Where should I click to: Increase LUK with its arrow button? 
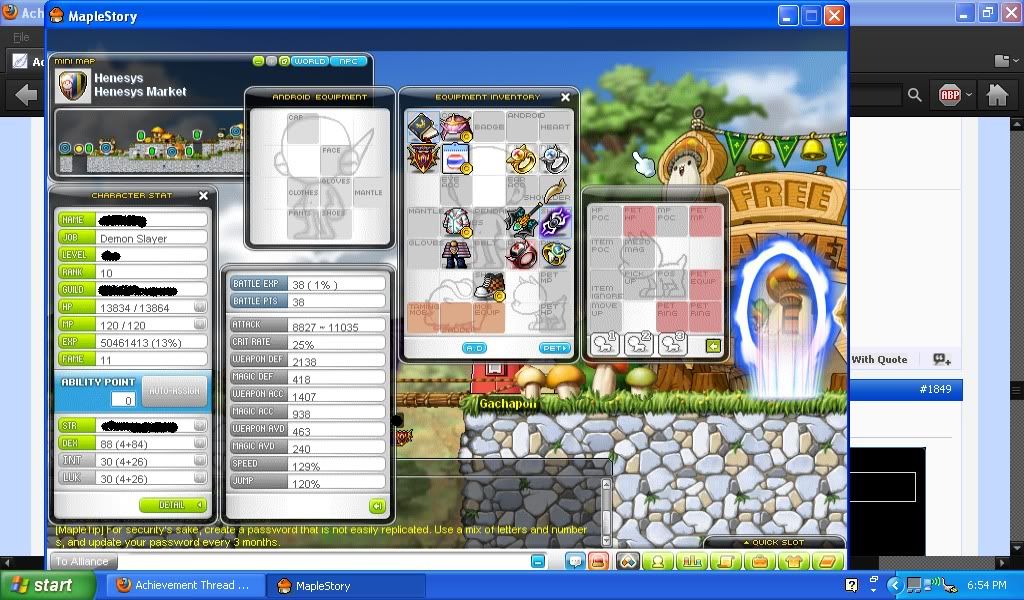pos(200,478)
